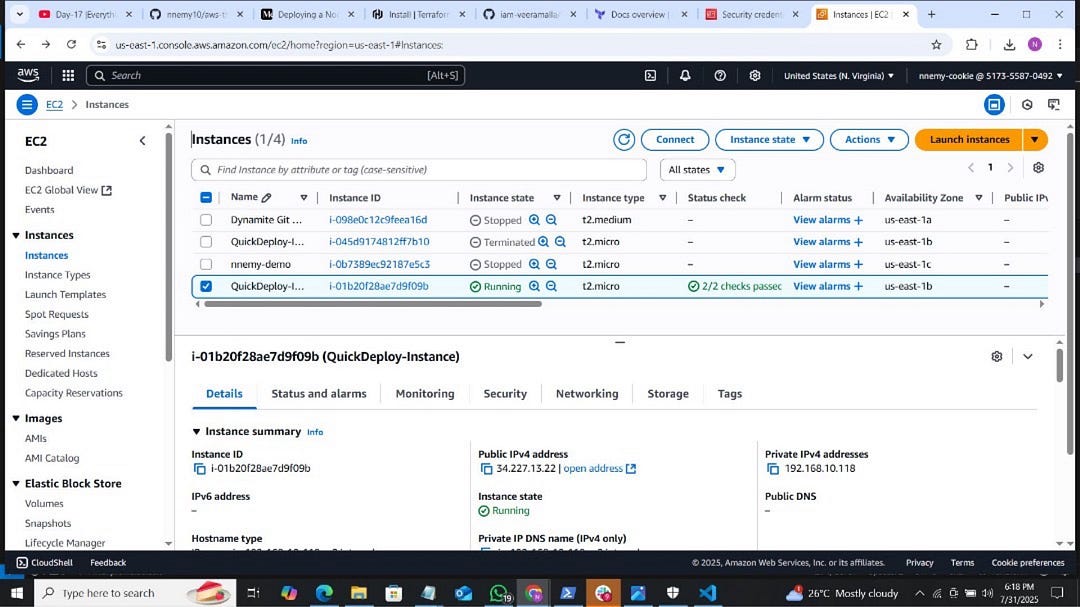
Task: Enable the select-all instances checkbox
Action: tap(206, 197)
